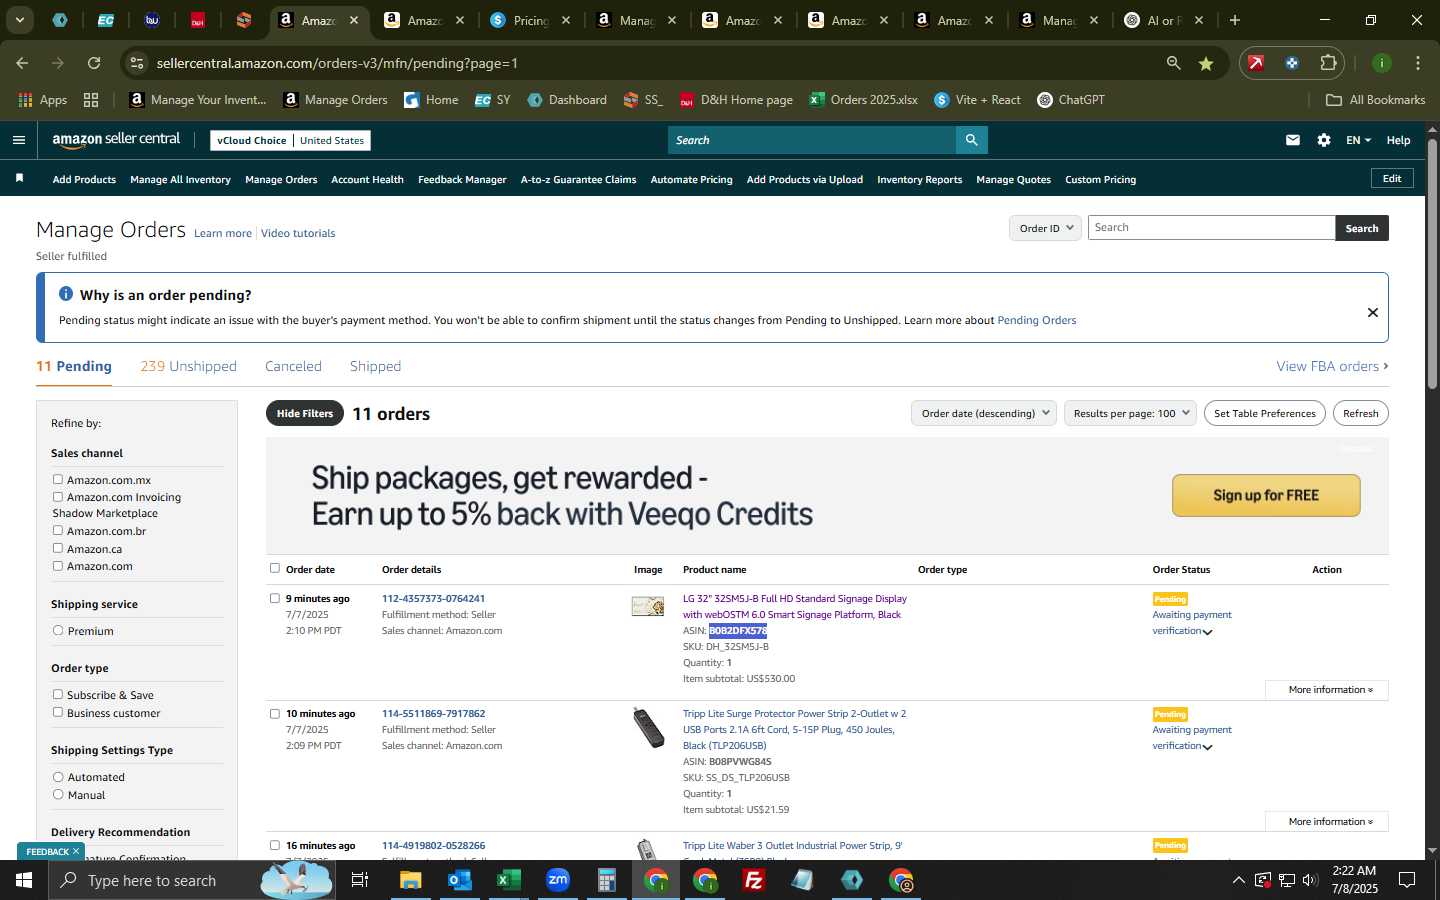The height and width of the screenshot is (900, 1440).
Task: Open Task View in the taskbar
Action: pos(360,880)
